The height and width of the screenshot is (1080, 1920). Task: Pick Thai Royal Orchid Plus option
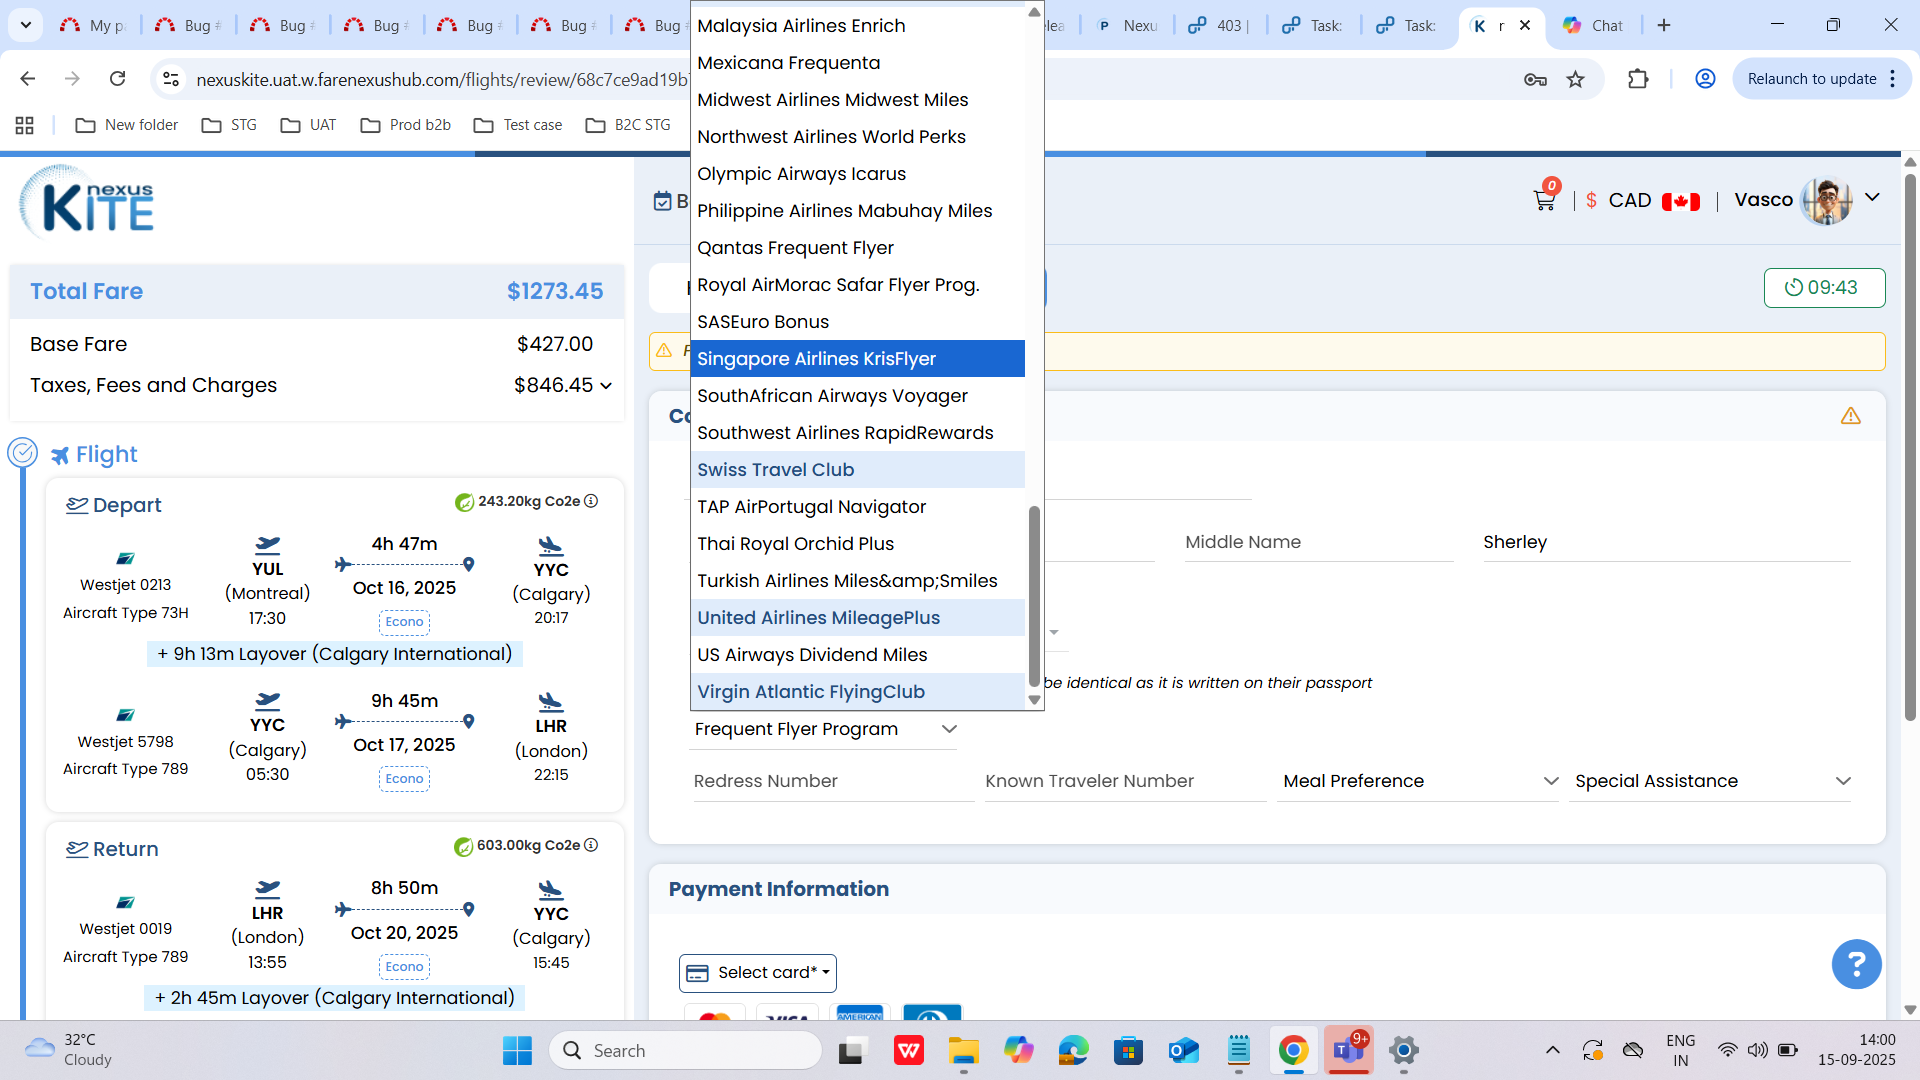pos(857,544)
